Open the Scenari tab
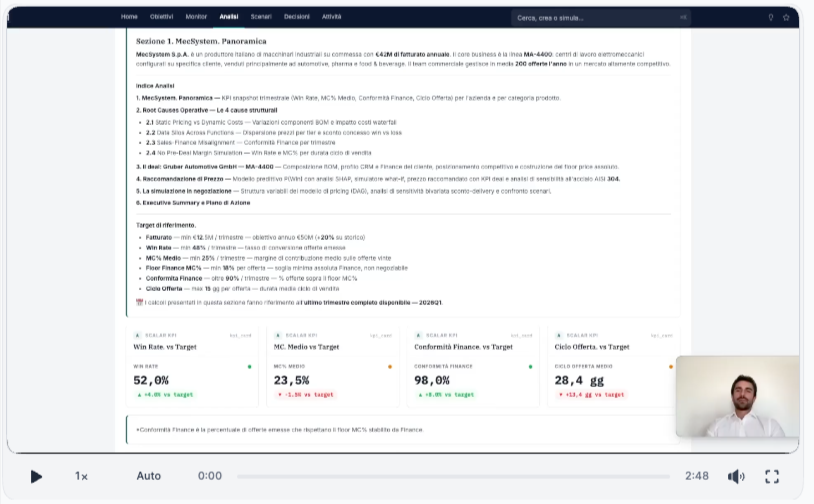Viewport: 814px width, 504px height. (x=261, y=17)
